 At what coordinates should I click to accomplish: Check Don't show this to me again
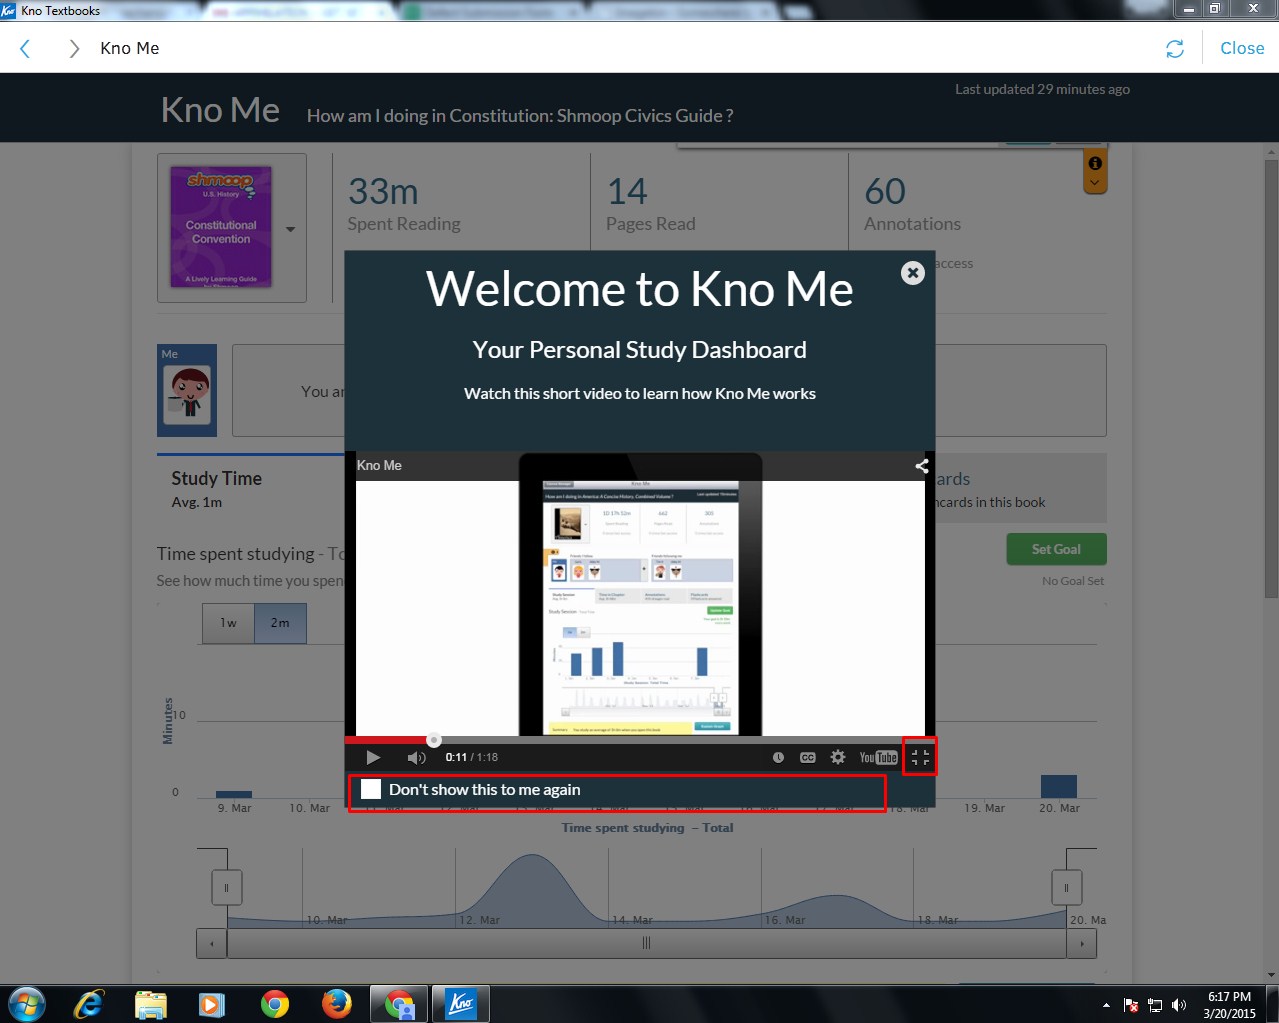pyautogui.click(x=371, y=789)
